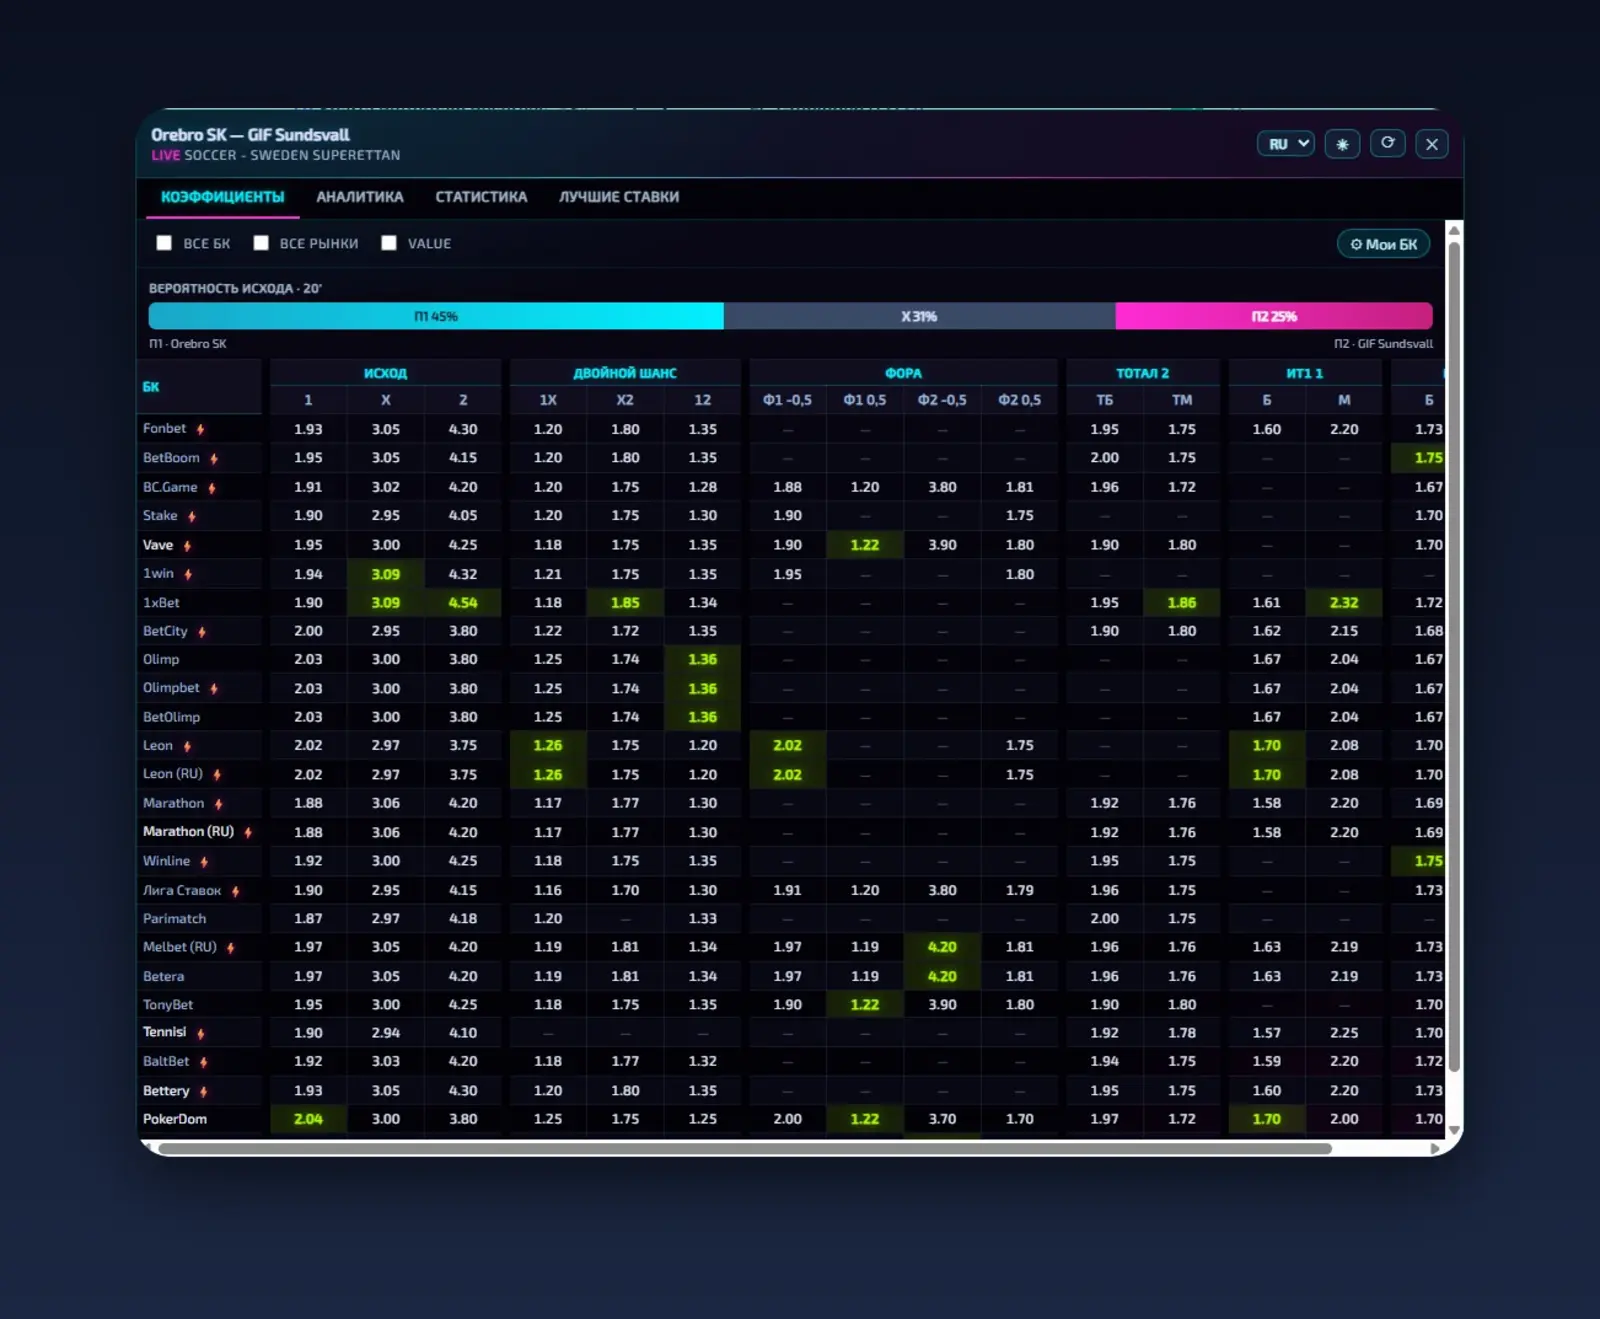Viewport: 1600px width, 1319px height.
Task: Click Olimp 12 highlighted odds 1.36
Action: coord(703,659)
